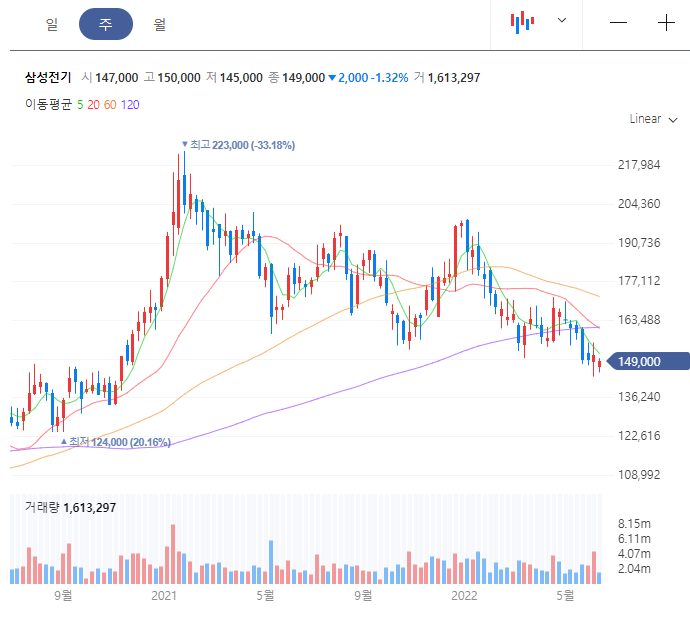Click the high price 고 150,000 value
690x619 pixels.
pos(172,78)
